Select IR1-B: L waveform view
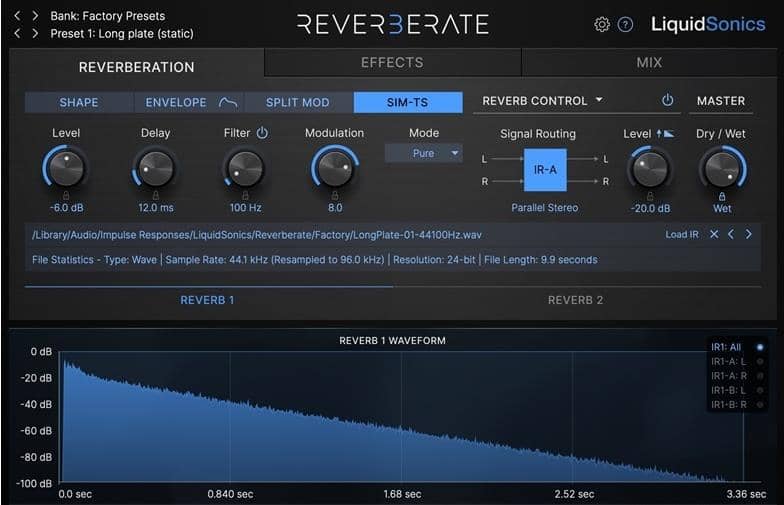Image resolution: width=784 pixels, height=505 pixels. (737, 390)
